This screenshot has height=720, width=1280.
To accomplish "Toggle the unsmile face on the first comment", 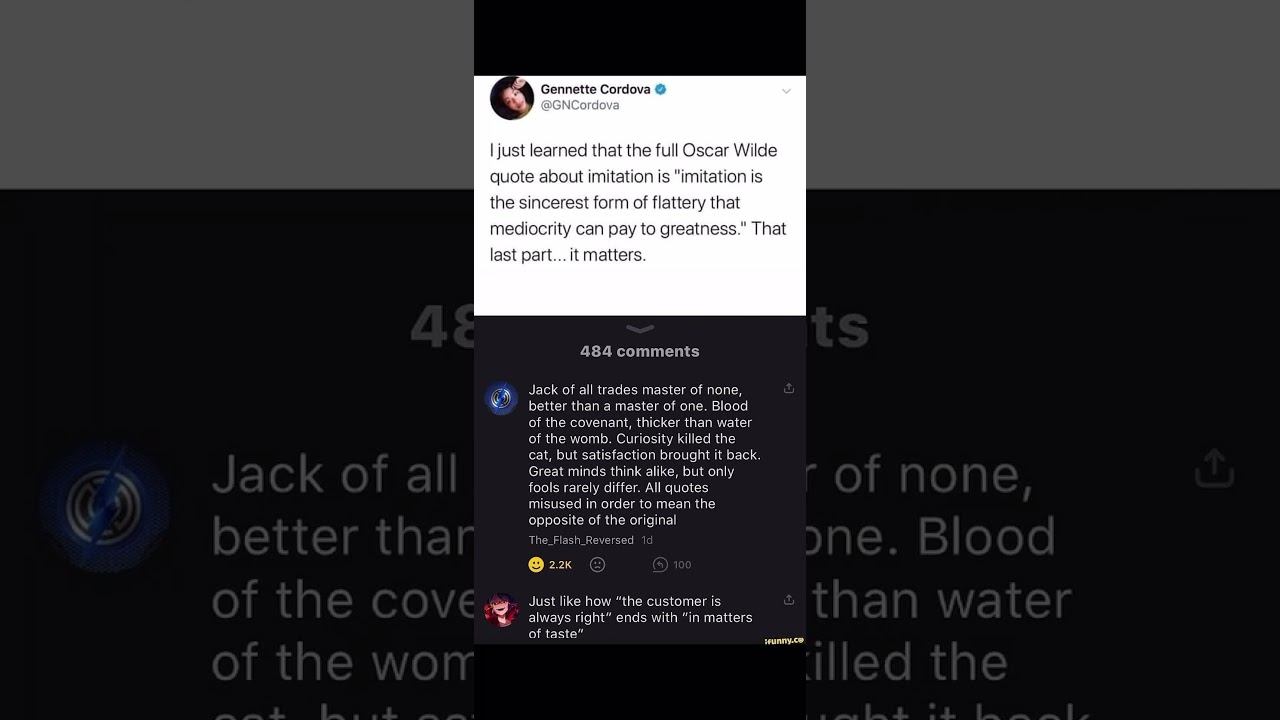I will [597, 565].
